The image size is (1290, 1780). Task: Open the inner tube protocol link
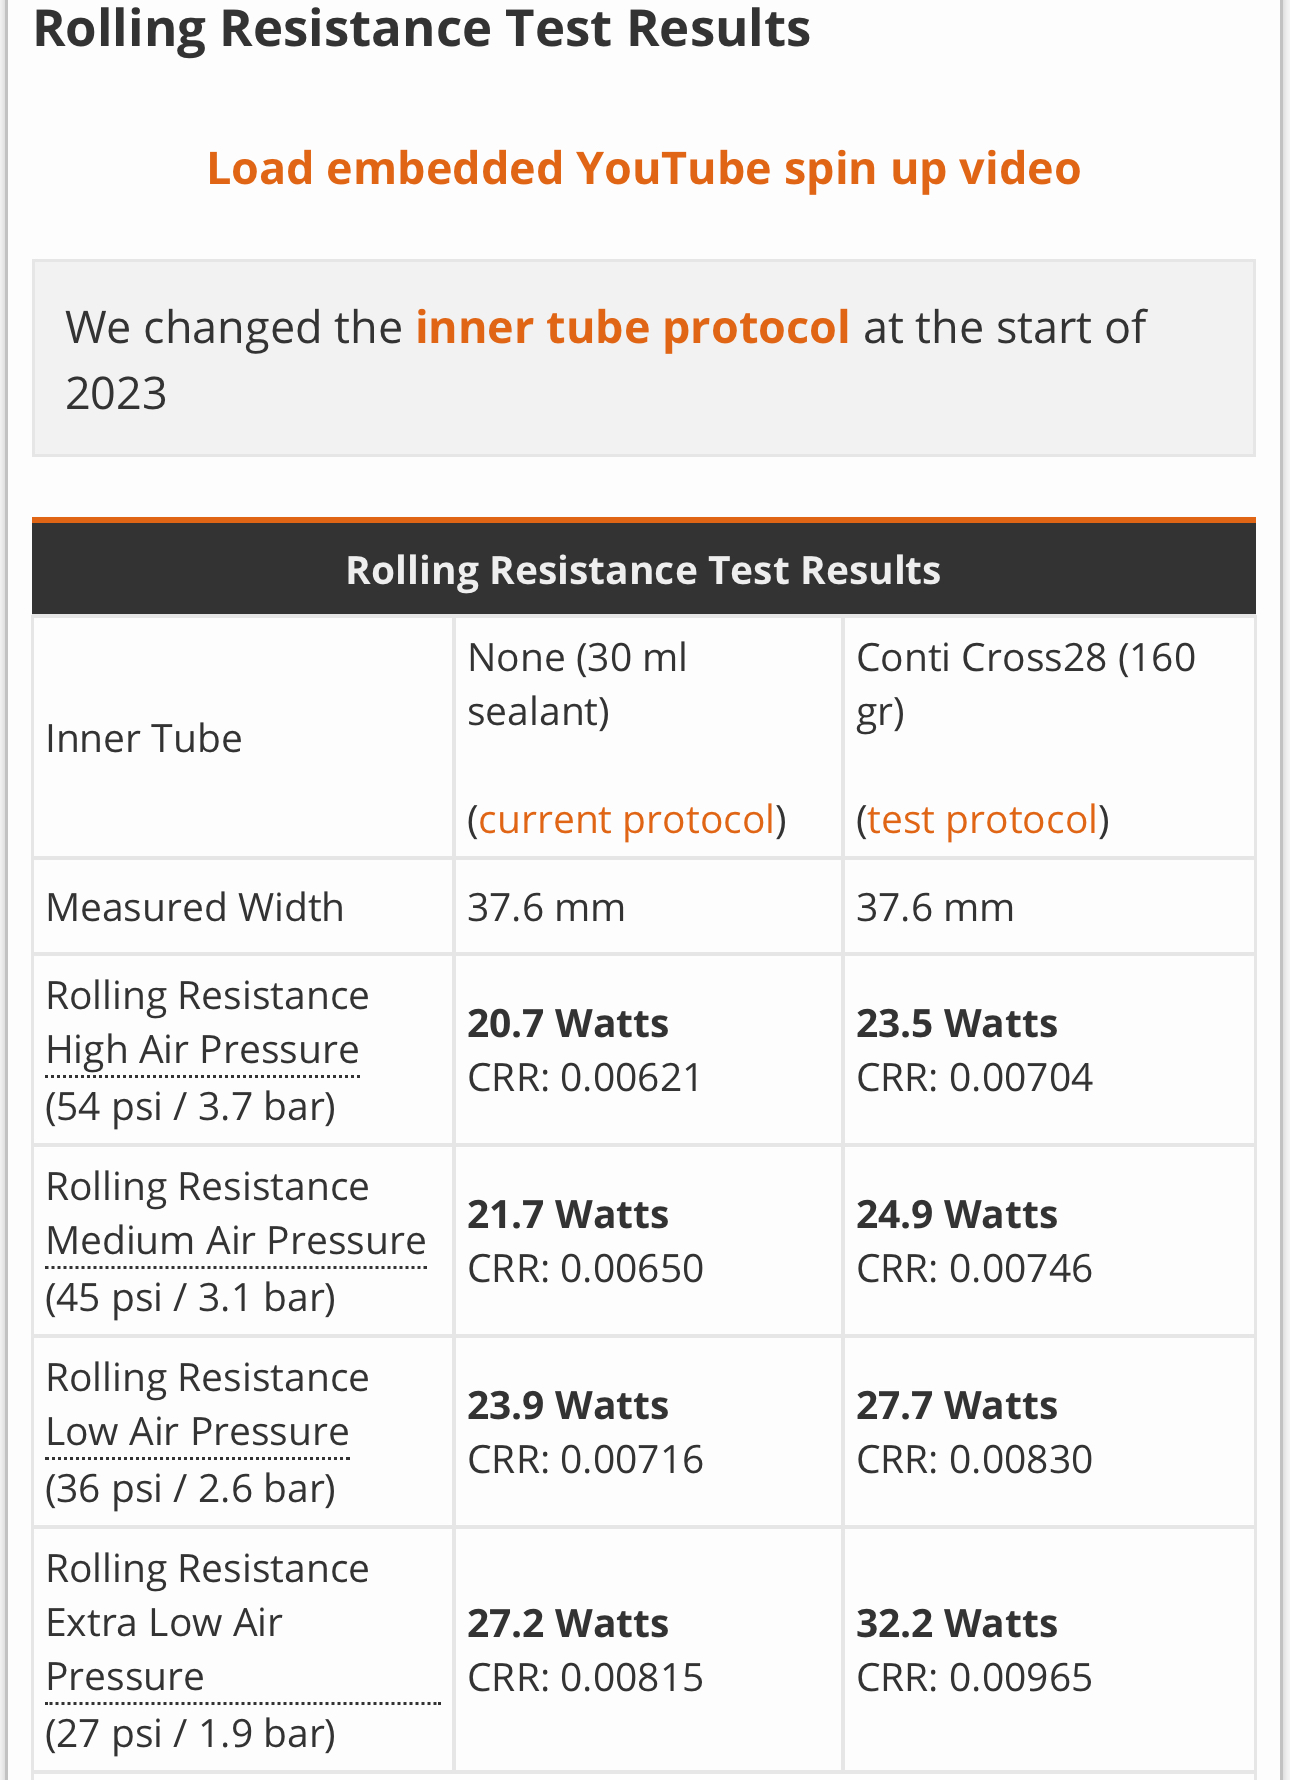pos(632,328)
